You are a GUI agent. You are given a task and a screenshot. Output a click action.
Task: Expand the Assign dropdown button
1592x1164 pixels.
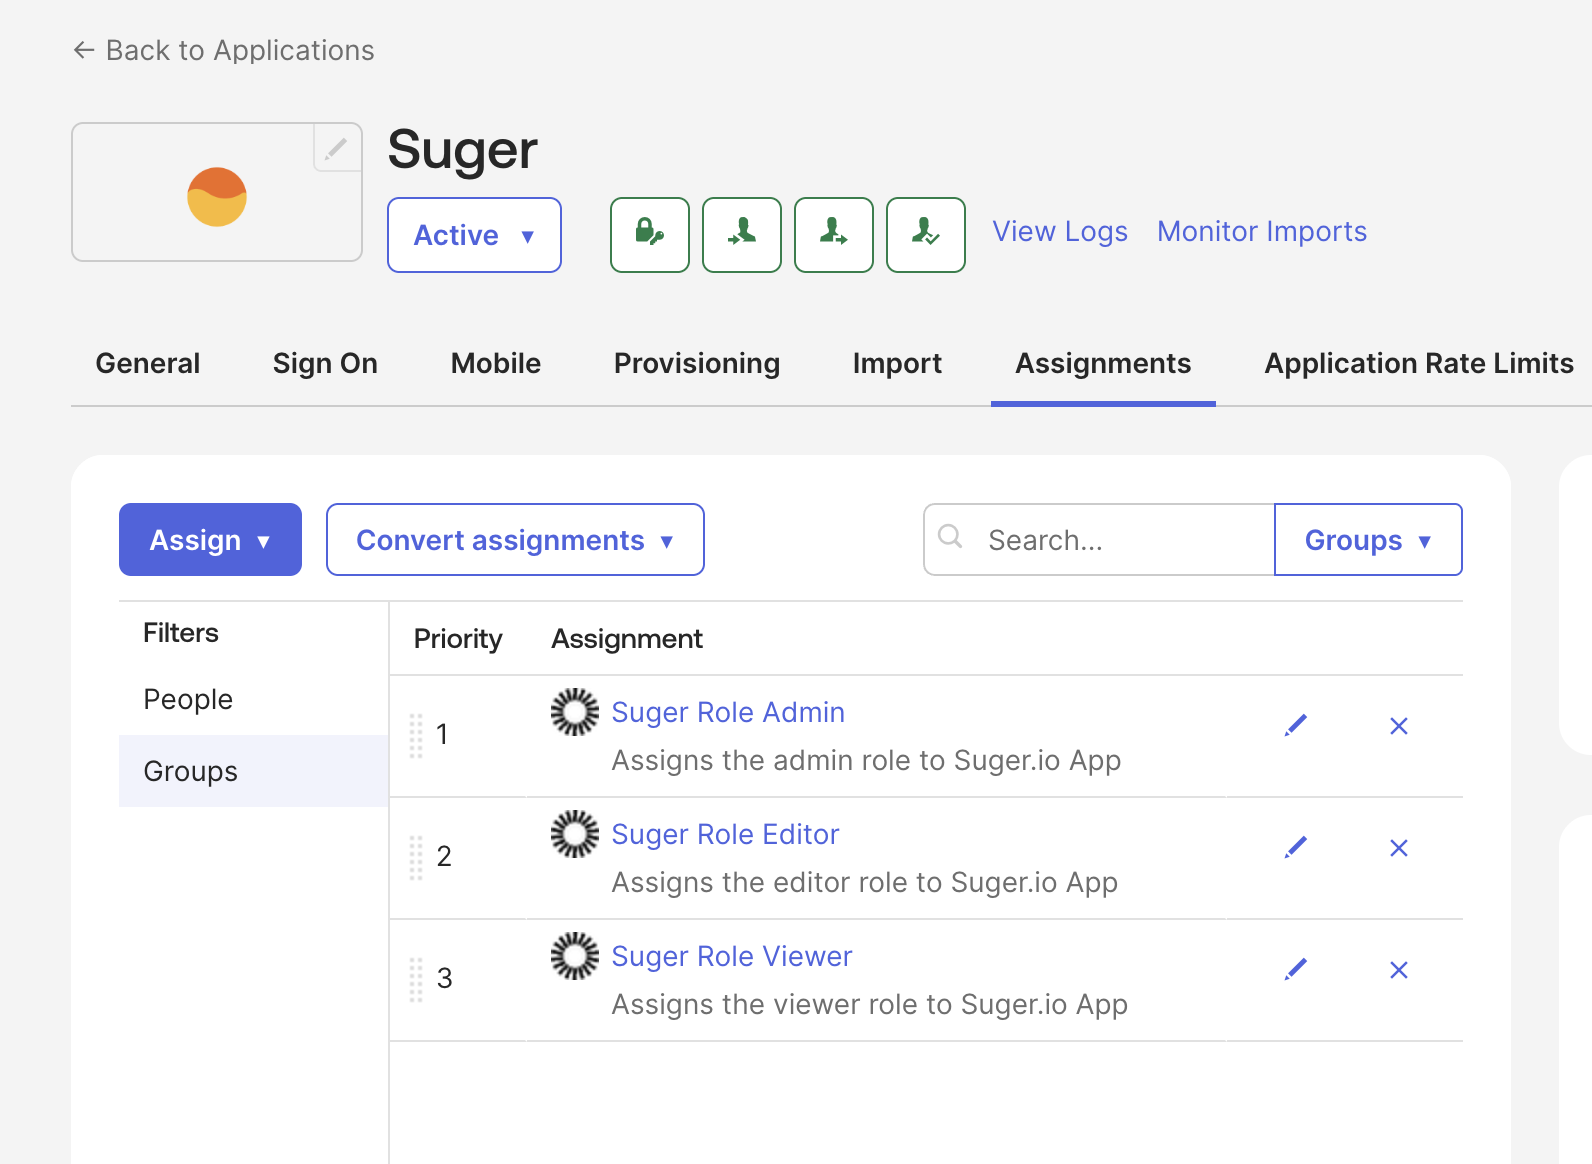[x=210, y=540]
